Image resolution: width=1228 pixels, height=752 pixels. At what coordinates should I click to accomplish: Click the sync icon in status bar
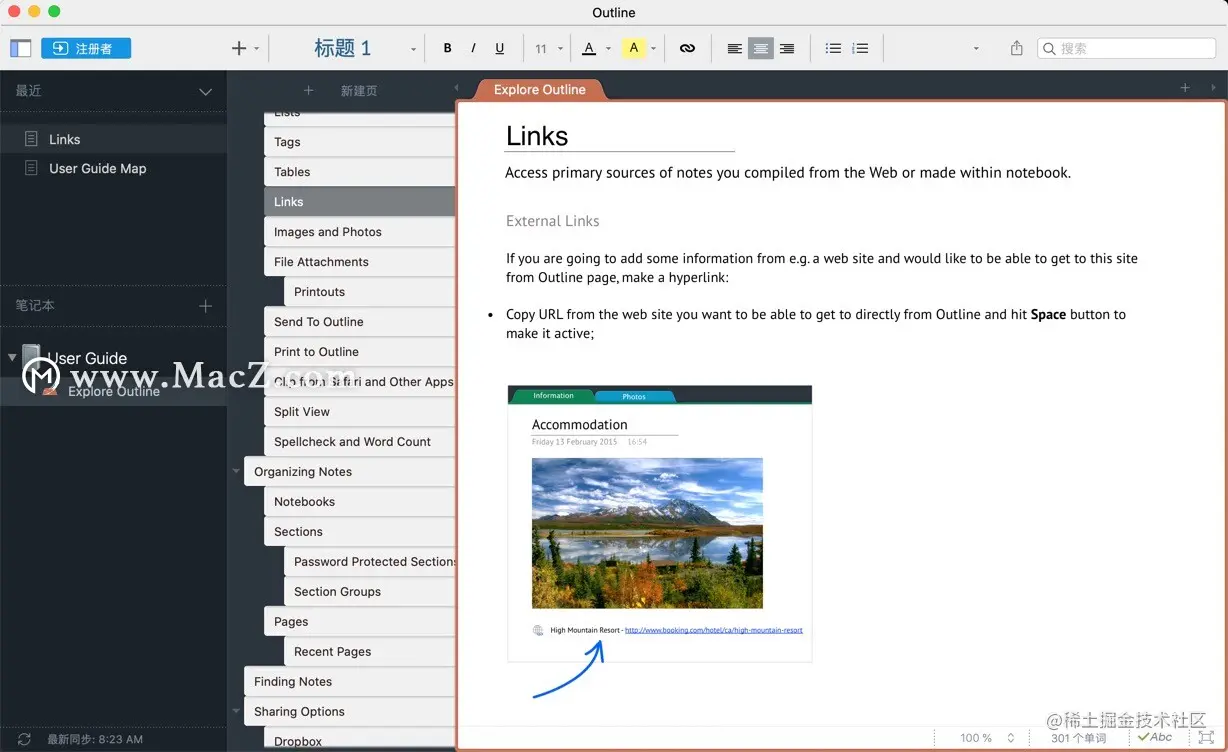[24, 739]
